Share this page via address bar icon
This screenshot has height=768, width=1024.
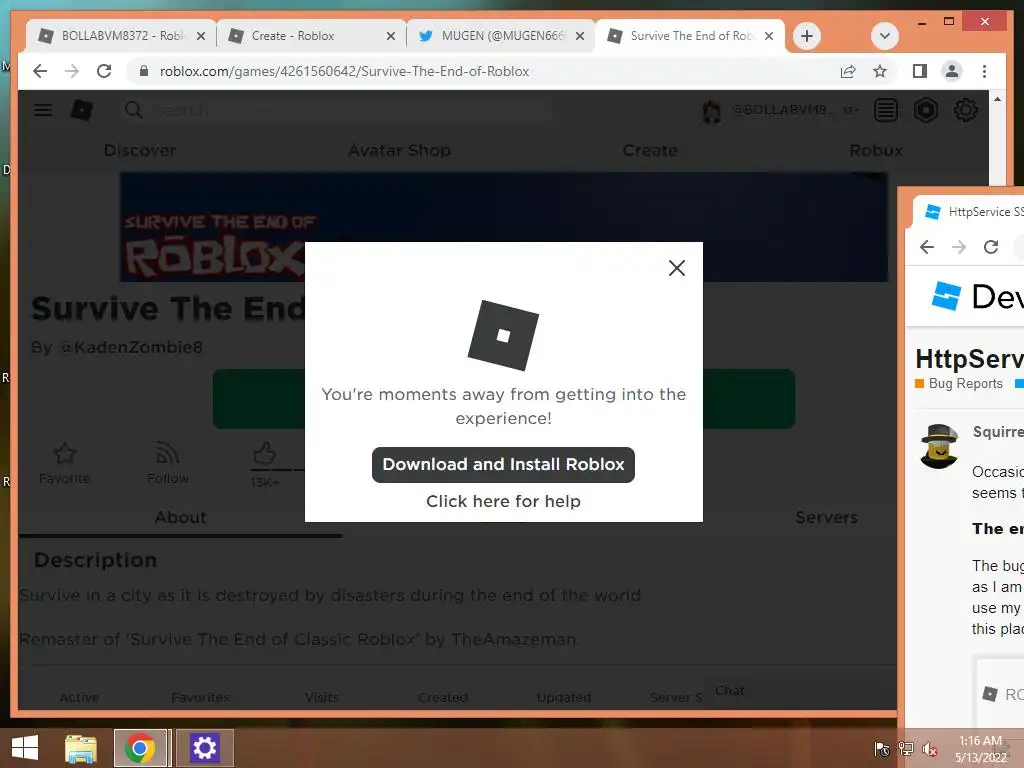848,71
